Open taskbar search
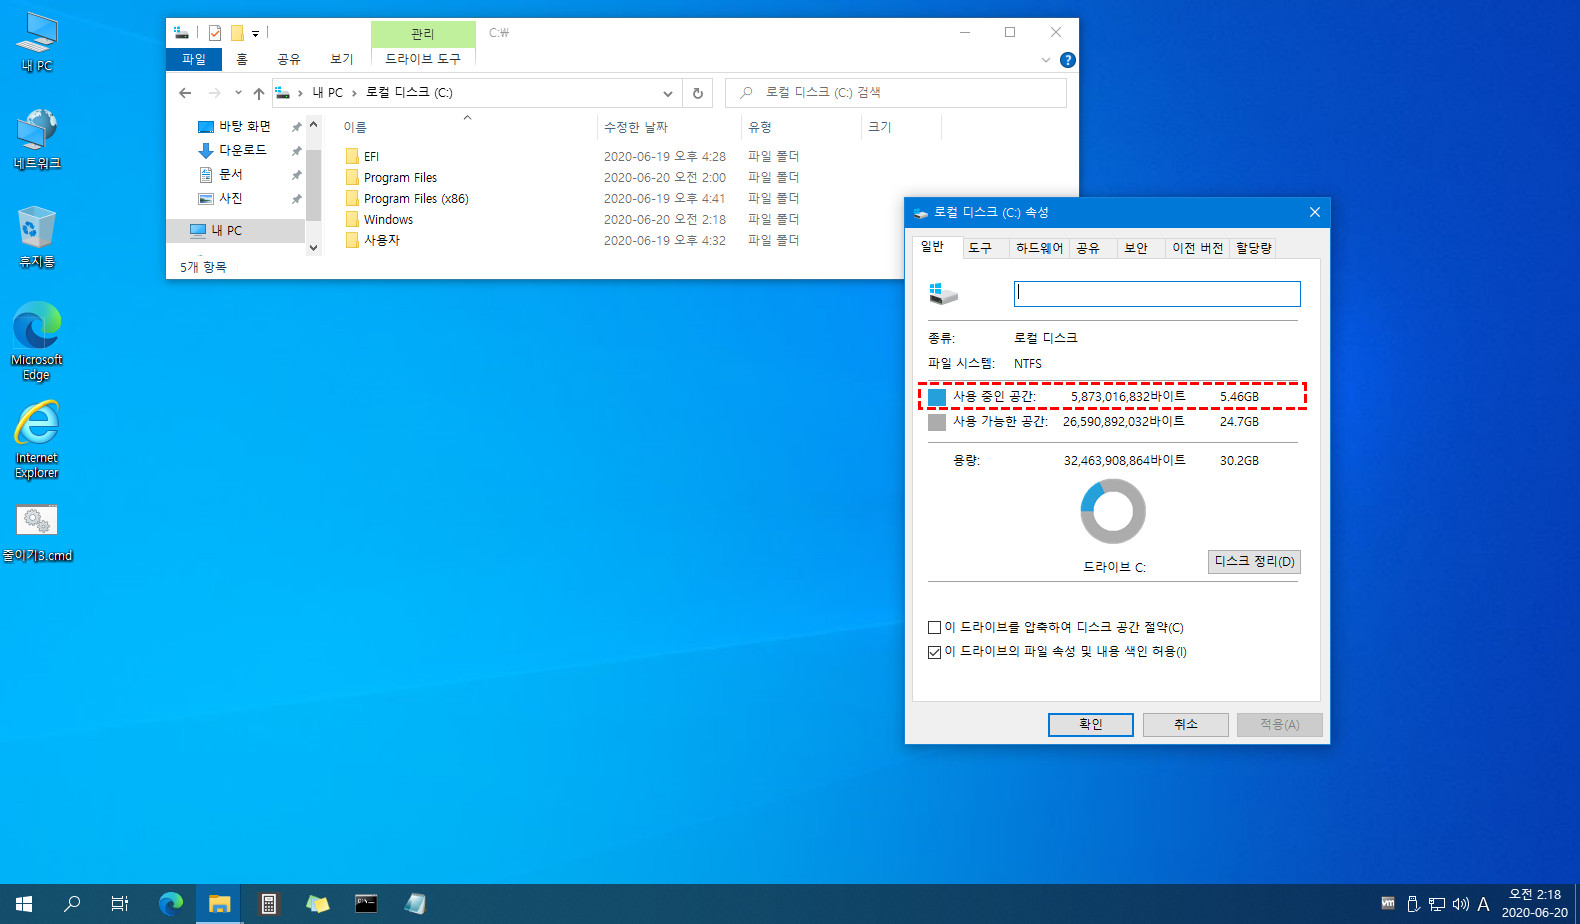 [x=72, y=904]
